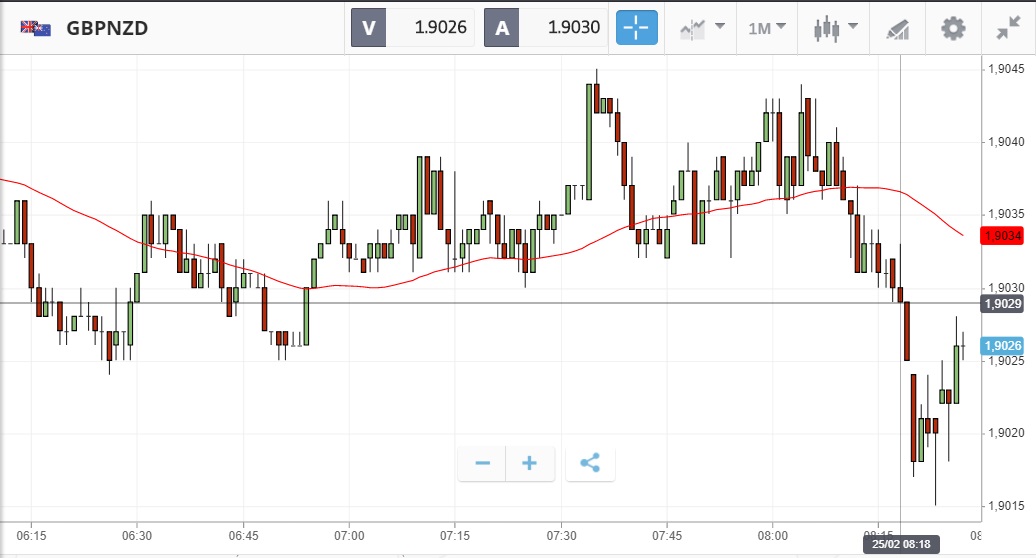
Task: Select the GBPNZD symbol name
Action: [107, 28]
